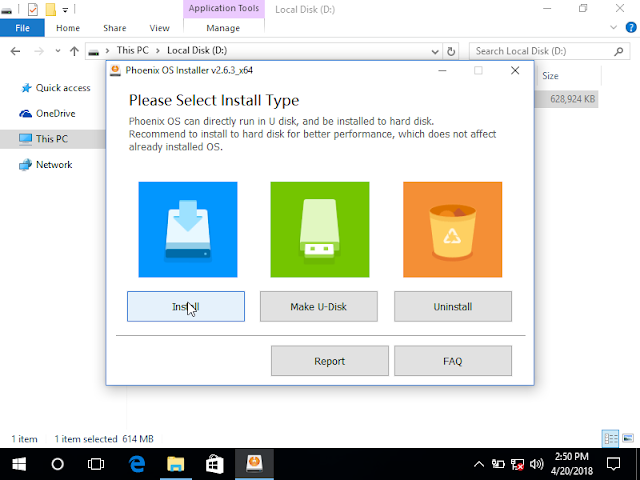Select This PC in navigation pane
The image size is (640, 480).
click(x=53, y=139)
